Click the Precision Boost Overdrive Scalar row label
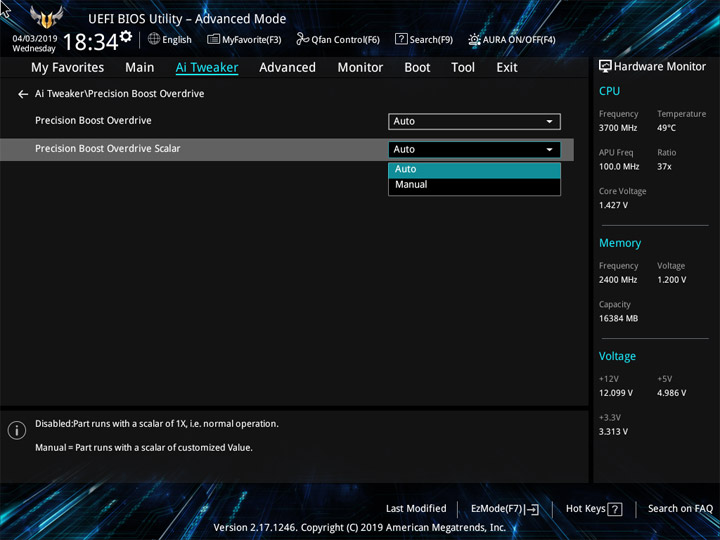Image resolution: width=720 pixels, height=540 pixels. point(107,148)
